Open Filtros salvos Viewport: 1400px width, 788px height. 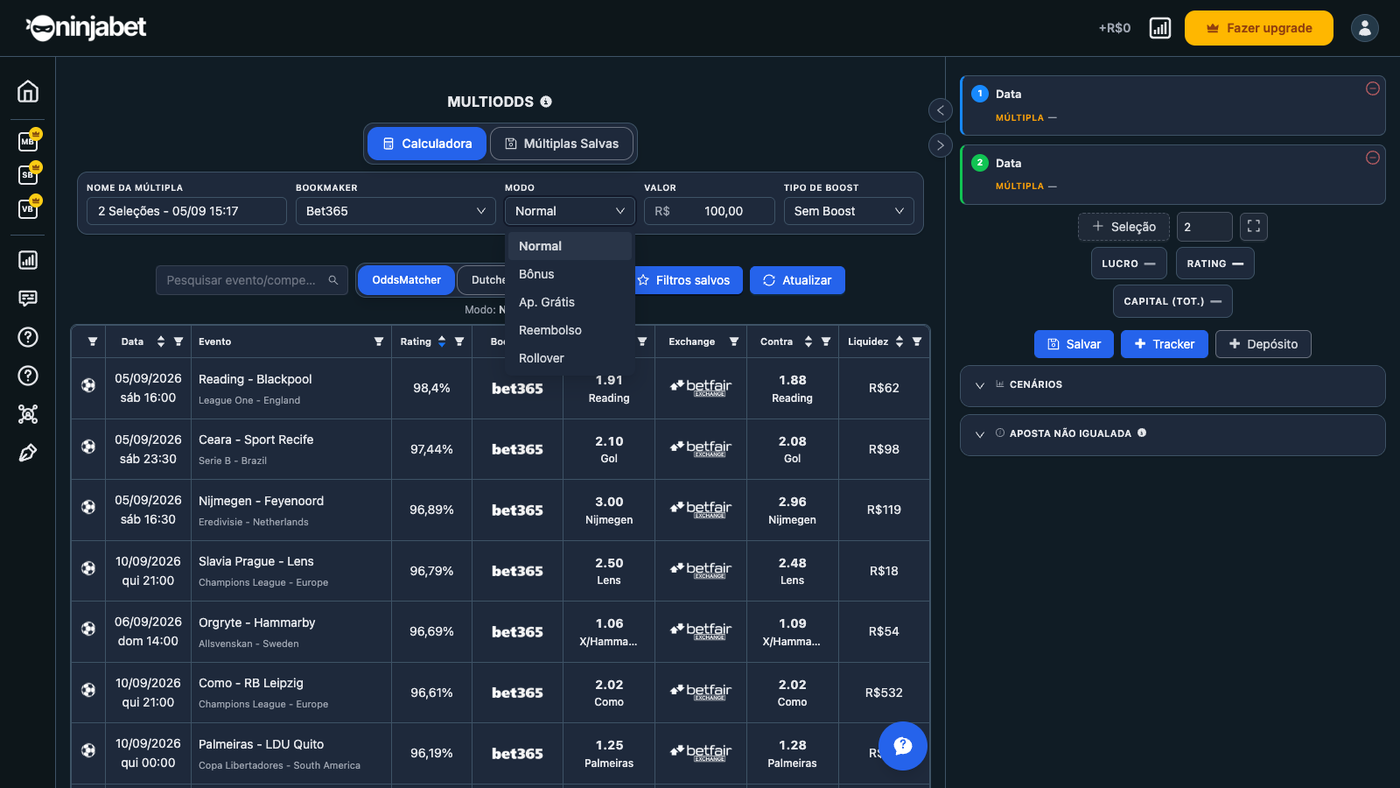(685, 280)
